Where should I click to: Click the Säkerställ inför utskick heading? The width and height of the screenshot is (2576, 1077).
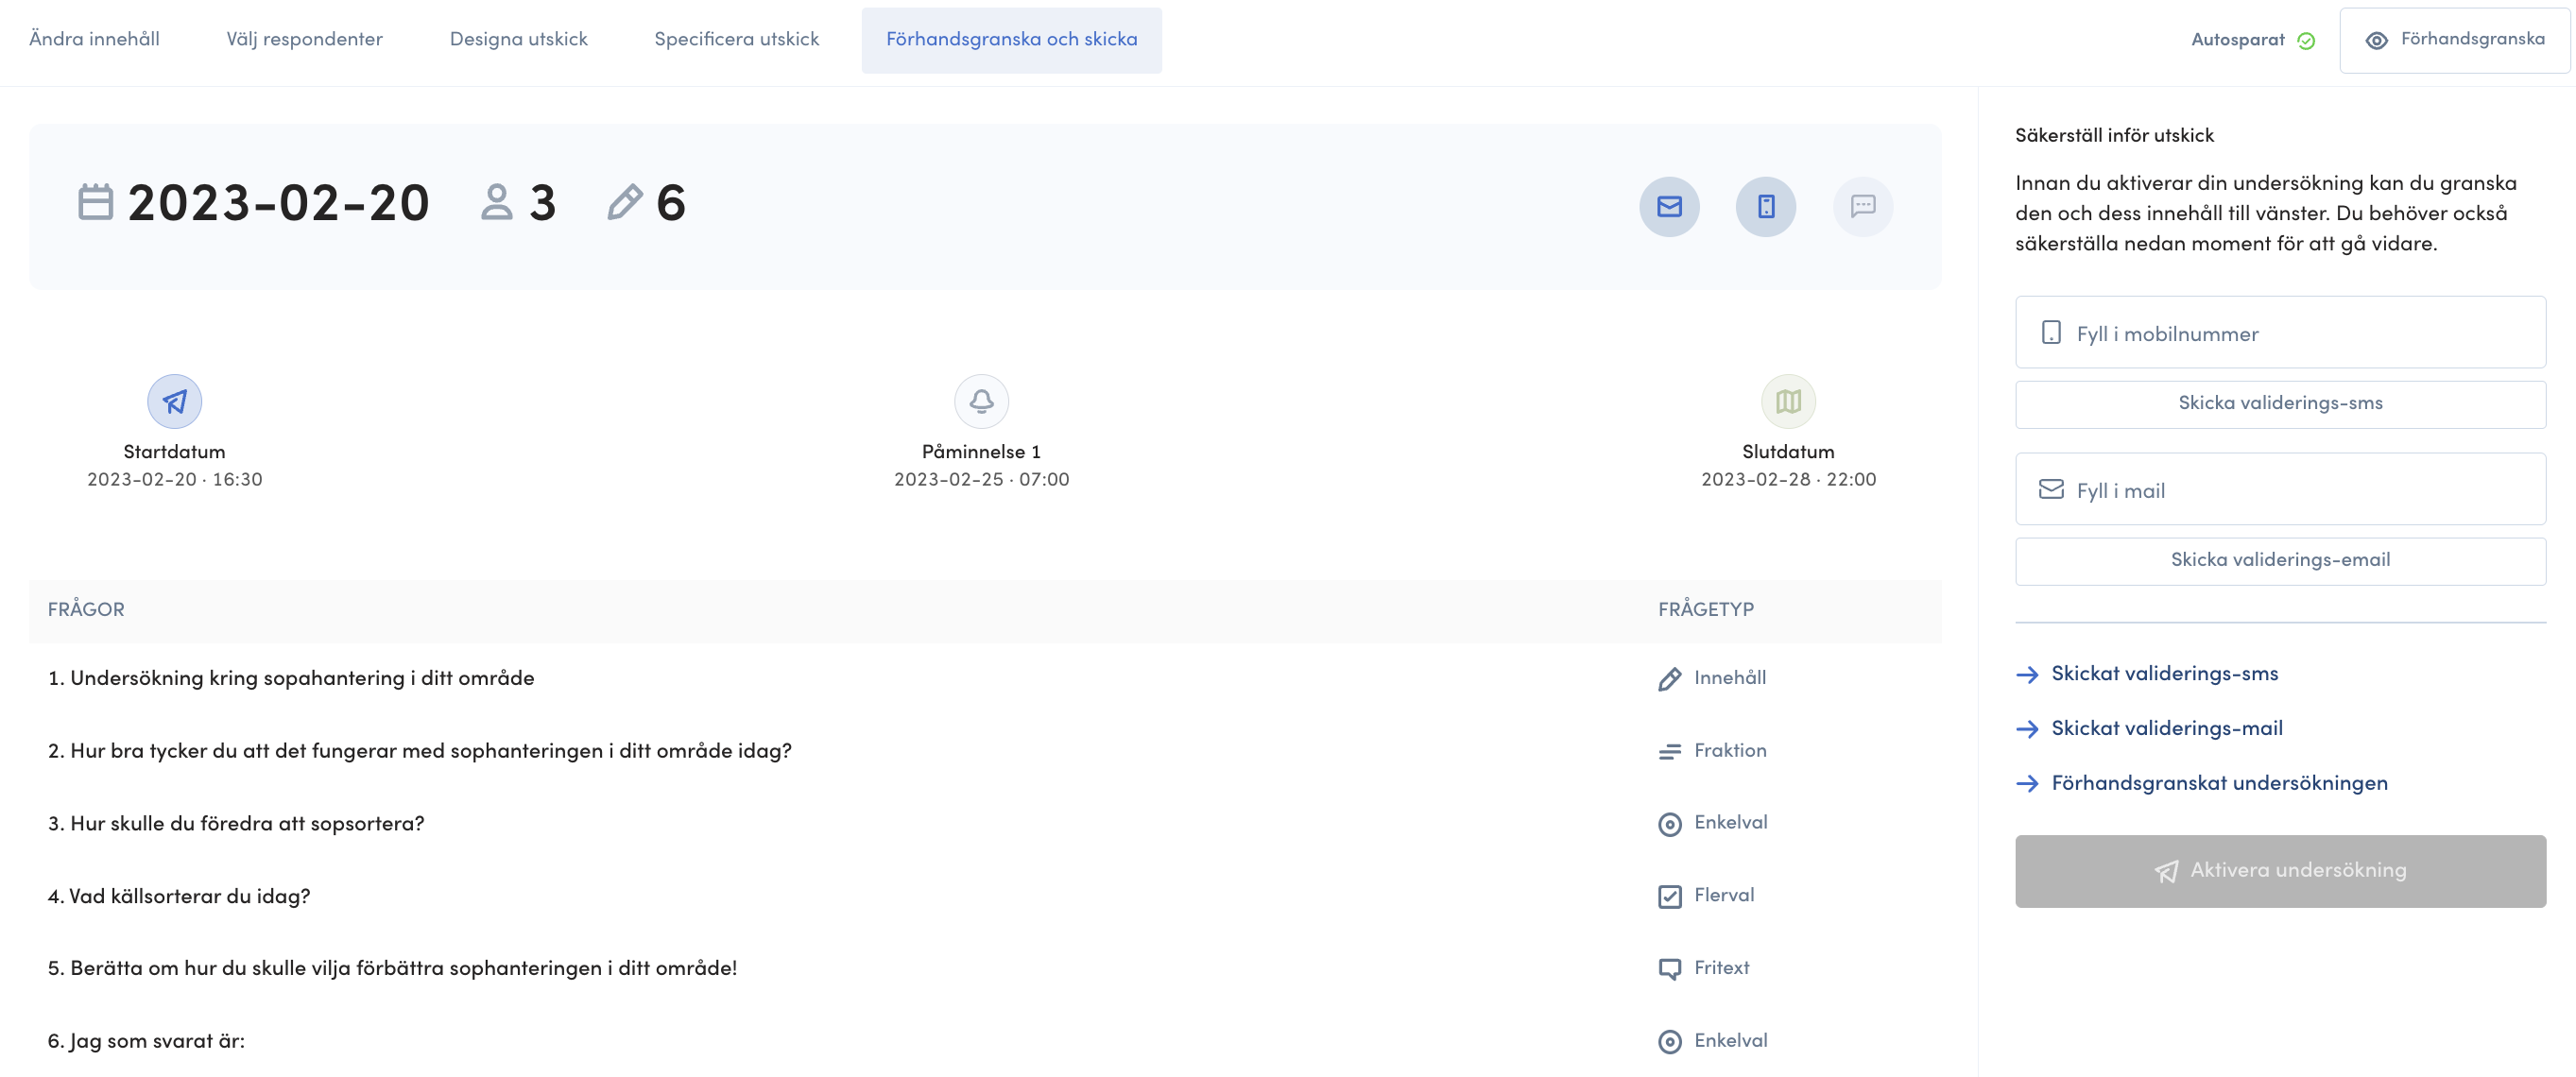(2114, 136)
